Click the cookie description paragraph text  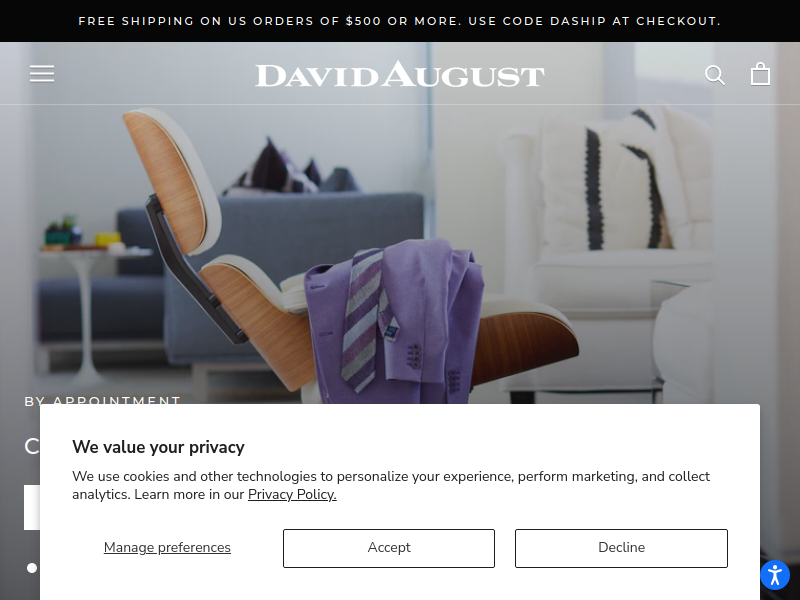click(x=391, y=485)
